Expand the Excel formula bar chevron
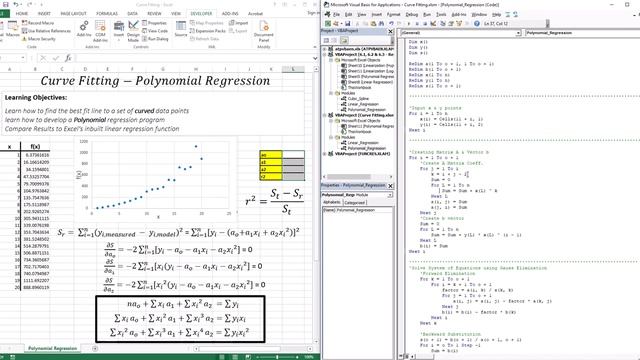 315,58
